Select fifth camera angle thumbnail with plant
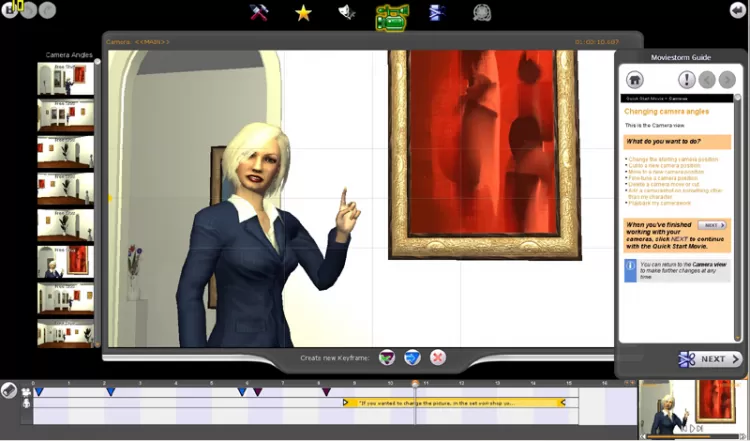750x441 pixels. click(66, 225)
